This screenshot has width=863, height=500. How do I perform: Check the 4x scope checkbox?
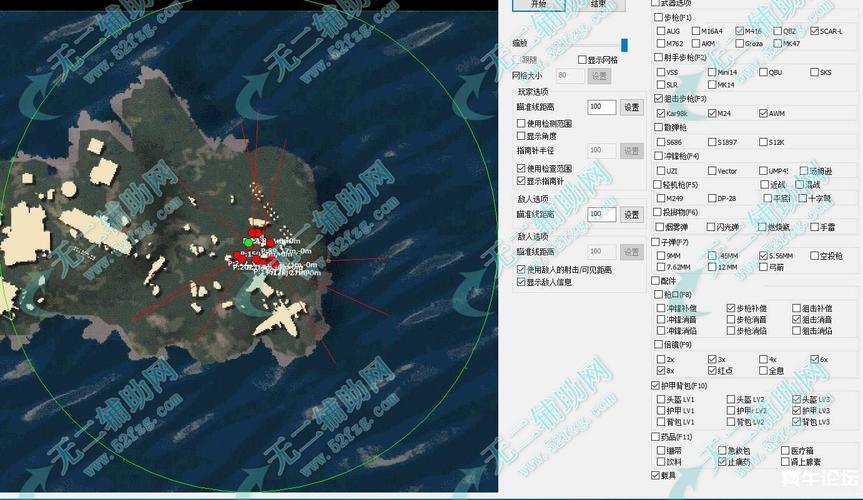pyautogui.click(x=763, y=359)
